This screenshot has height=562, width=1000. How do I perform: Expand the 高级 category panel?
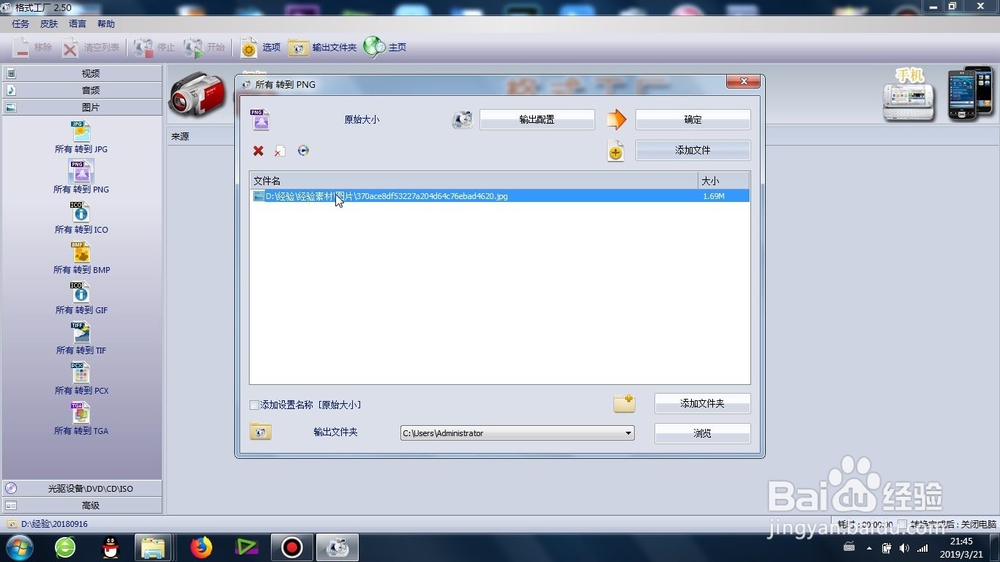(x=82, y=505)
